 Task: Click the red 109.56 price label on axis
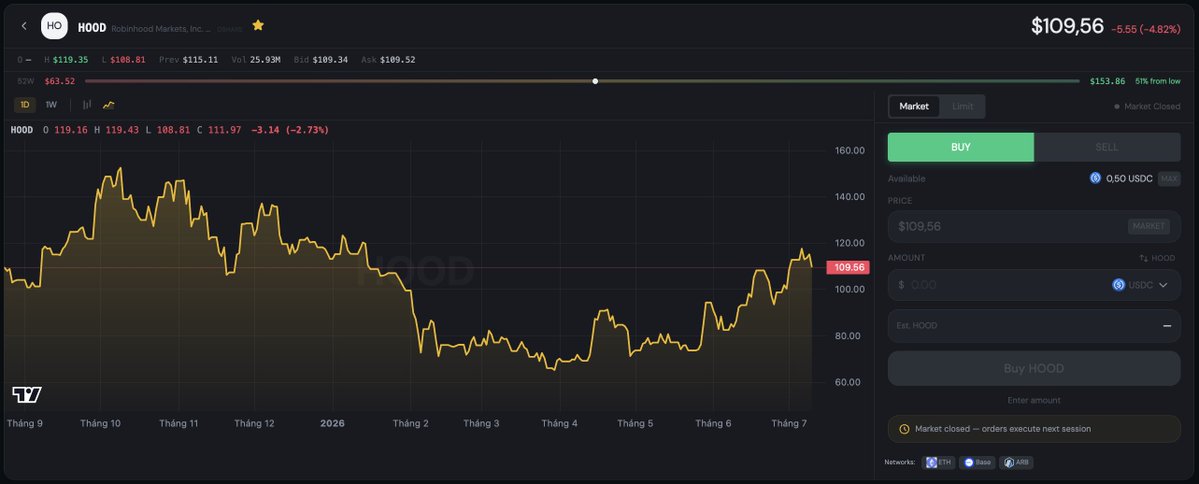click(848, 268)
